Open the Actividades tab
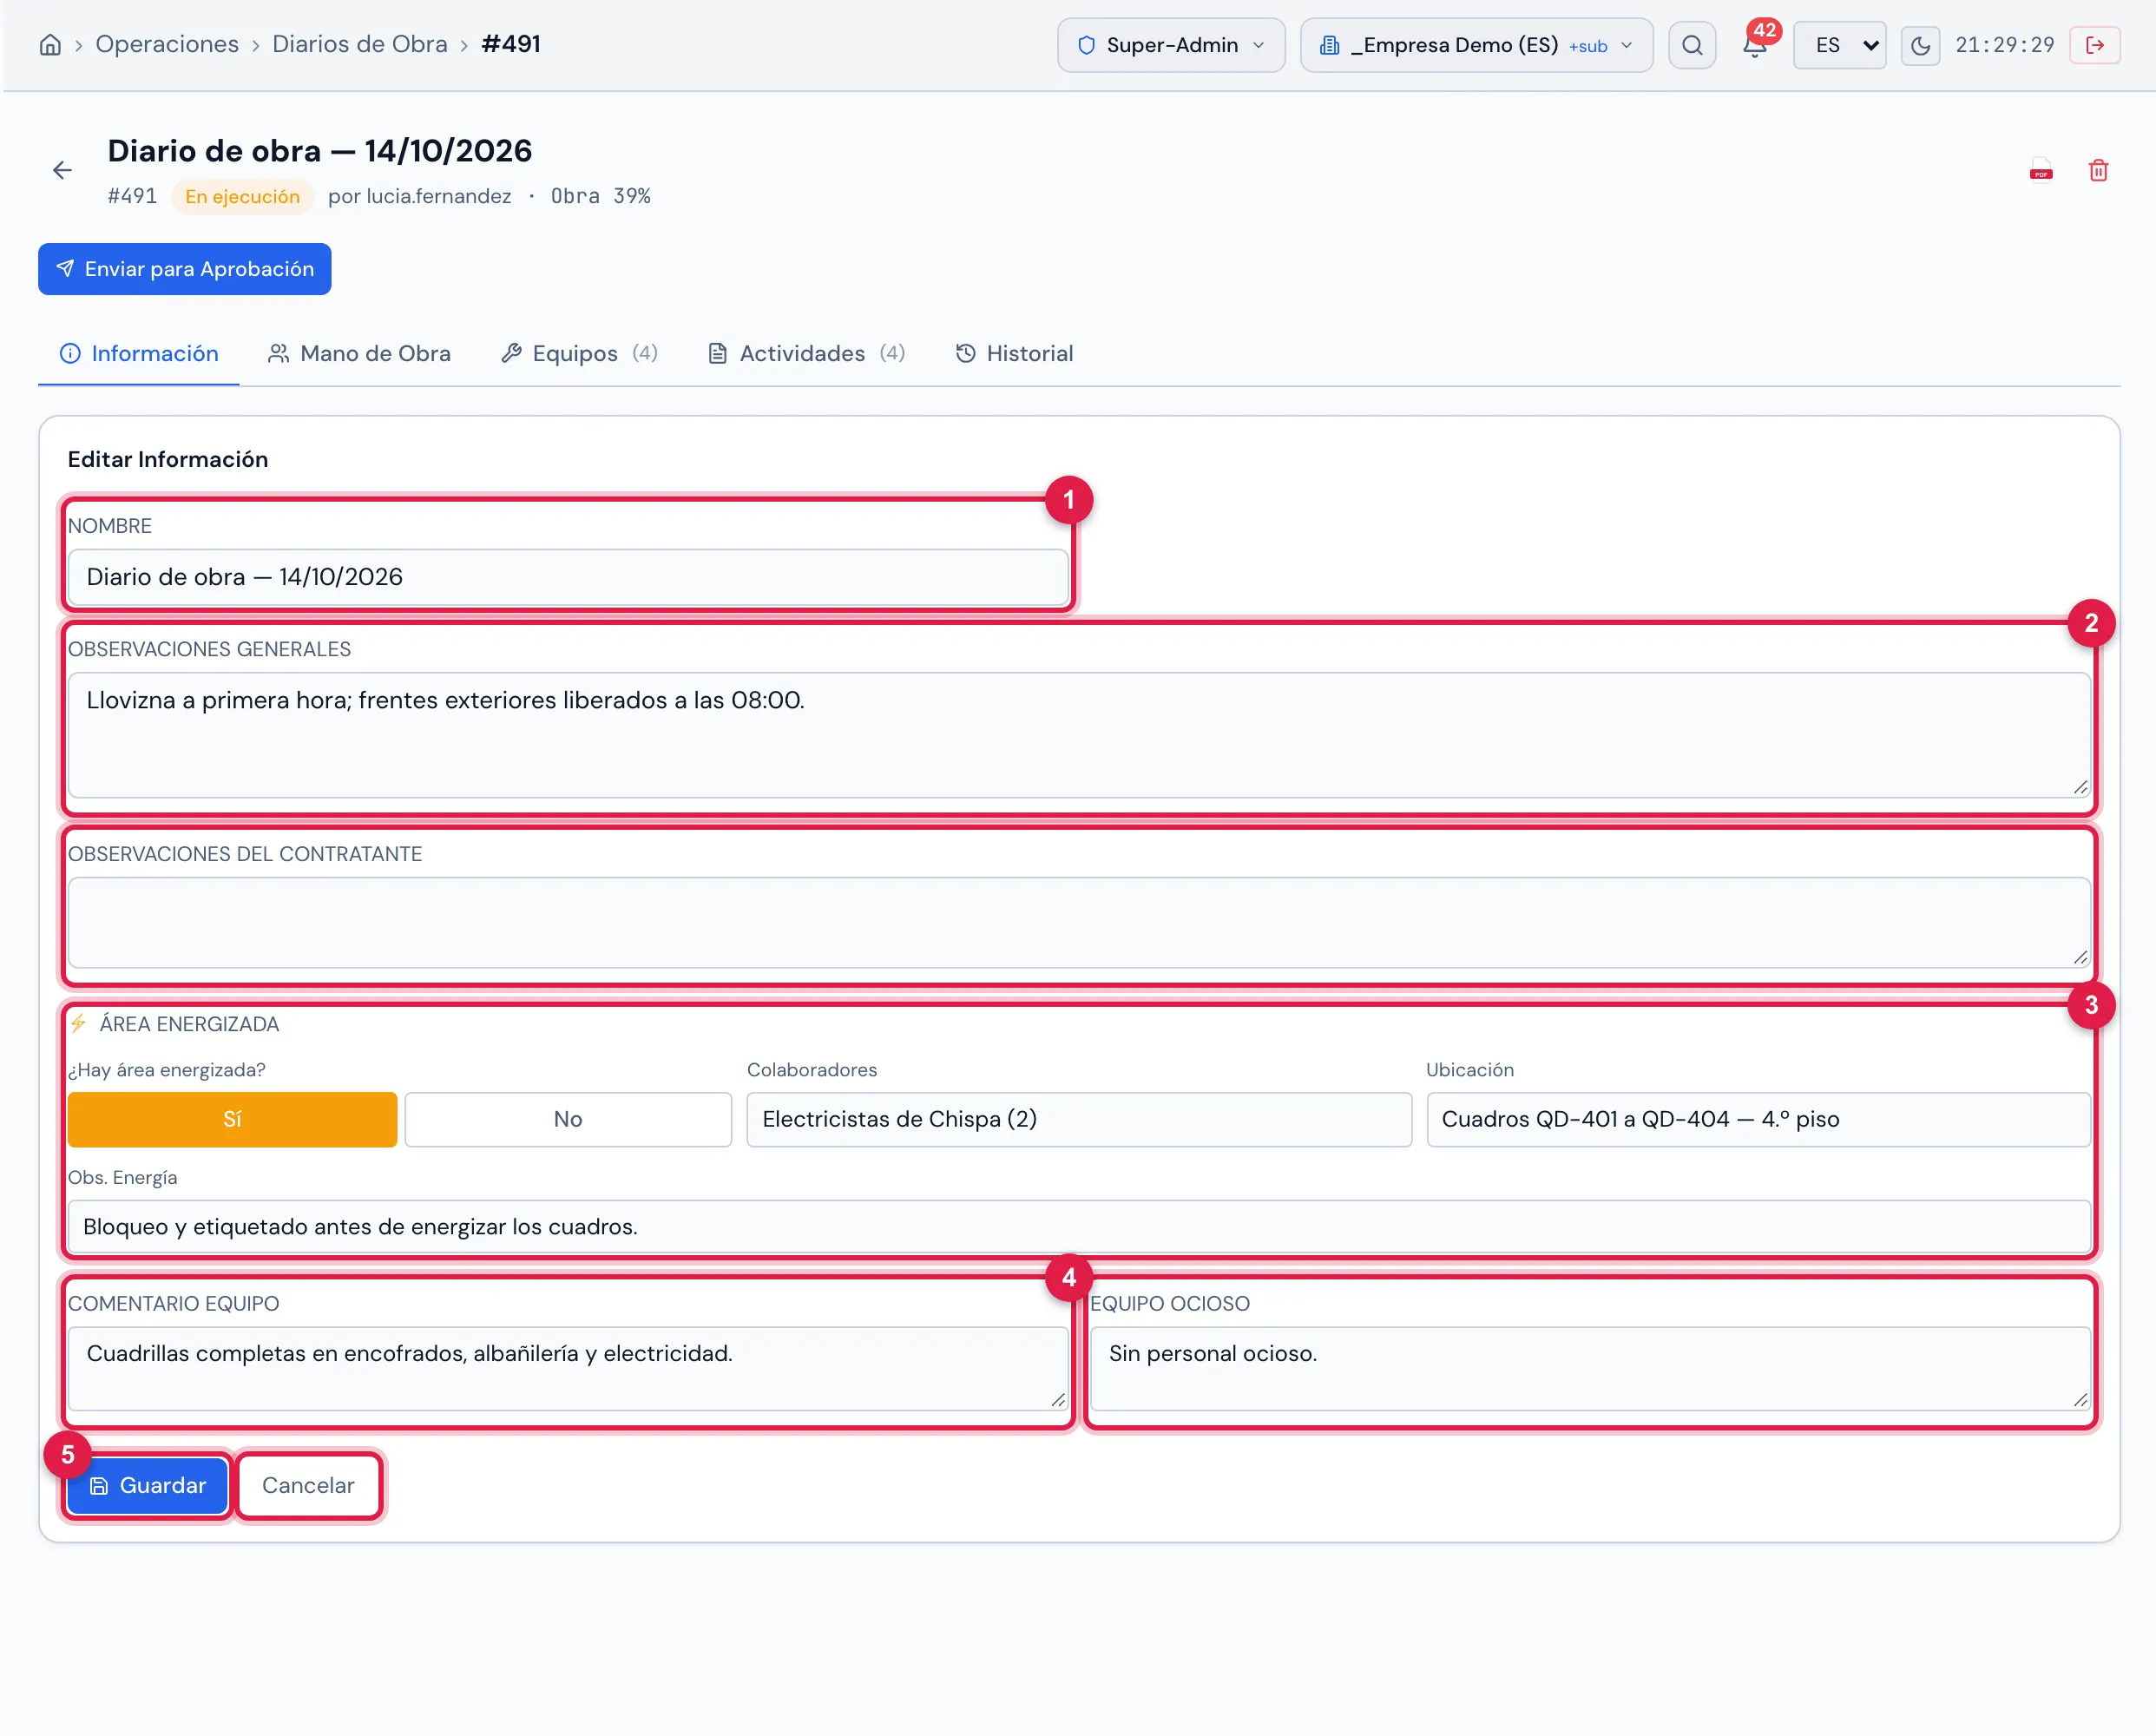 point(806,353)
